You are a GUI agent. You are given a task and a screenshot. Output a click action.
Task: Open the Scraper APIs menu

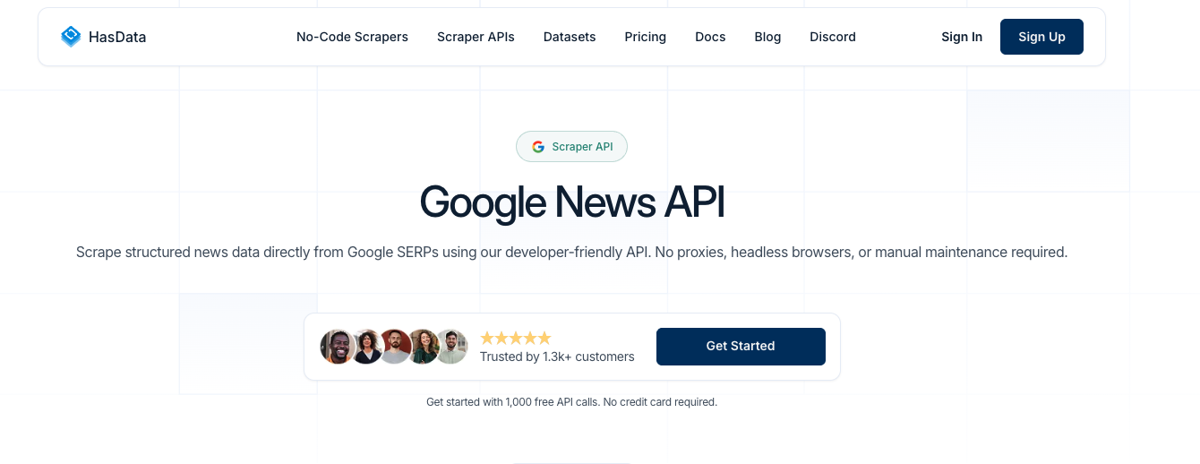click(476, 37)
